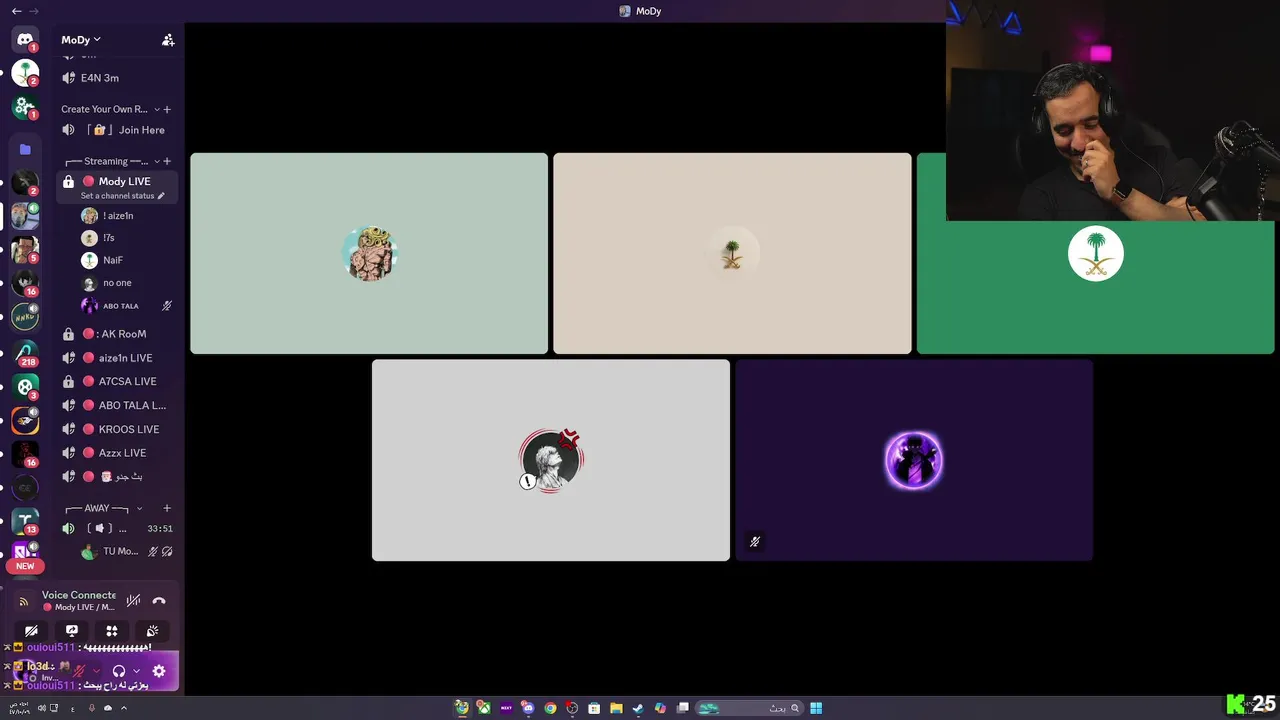Select the NNKU server icon

coord(25,317)
